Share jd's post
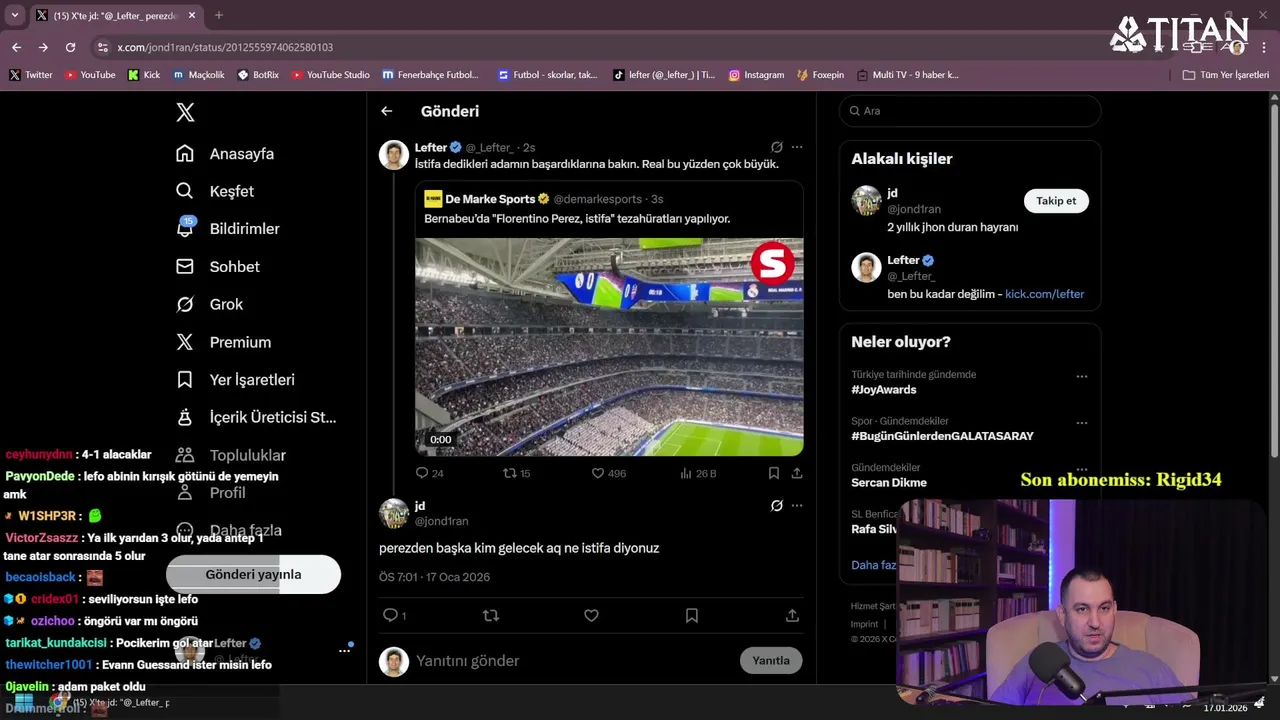This screenshot has height=720, width=1280. (792, 616)
